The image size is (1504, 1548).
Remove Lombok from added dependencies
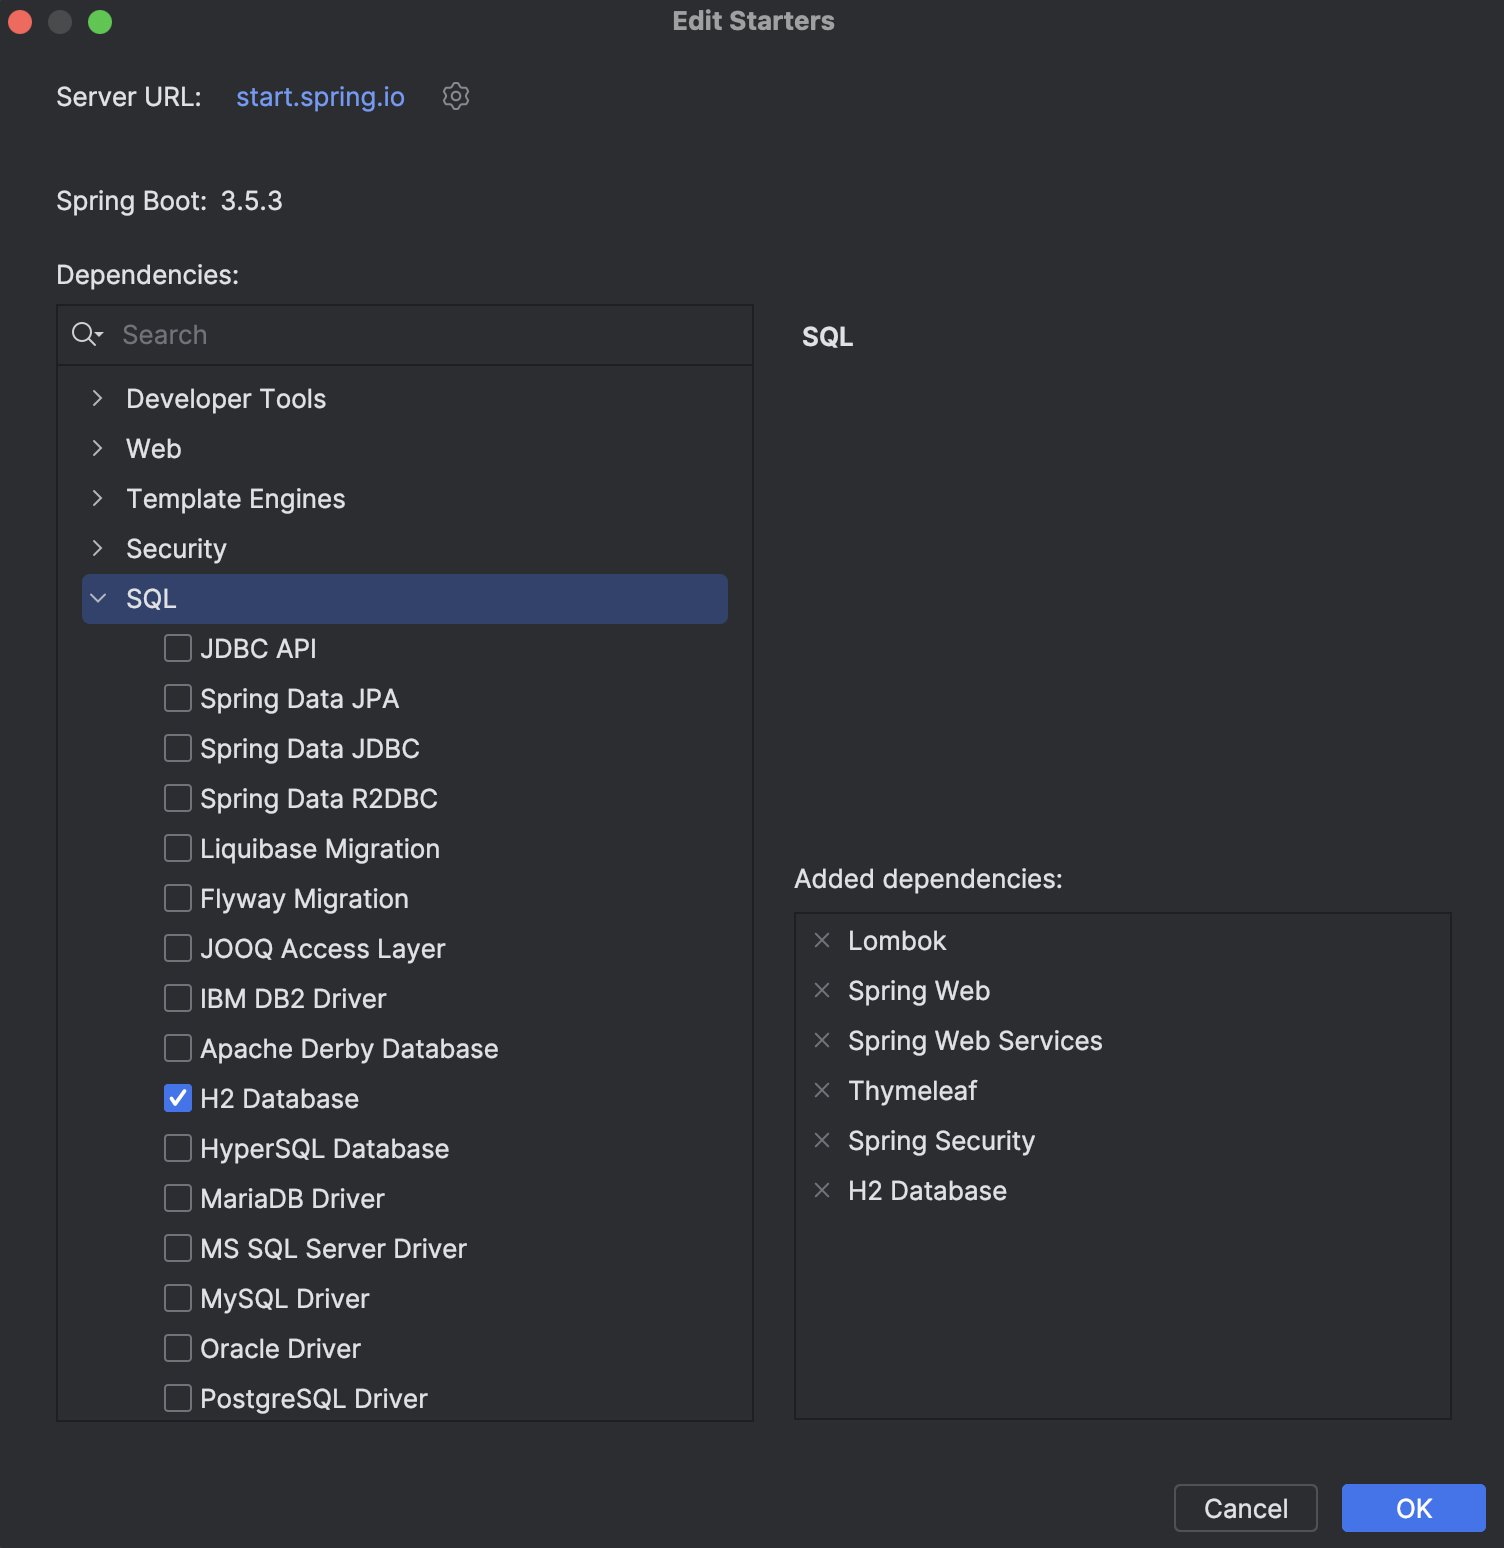pyautogui.click(x=822, y=940)
